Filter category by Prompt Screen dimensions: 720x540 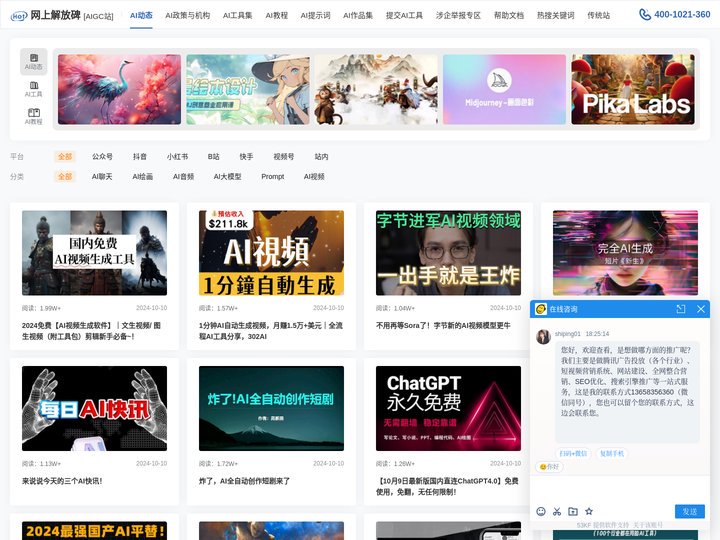coord(273,176)
